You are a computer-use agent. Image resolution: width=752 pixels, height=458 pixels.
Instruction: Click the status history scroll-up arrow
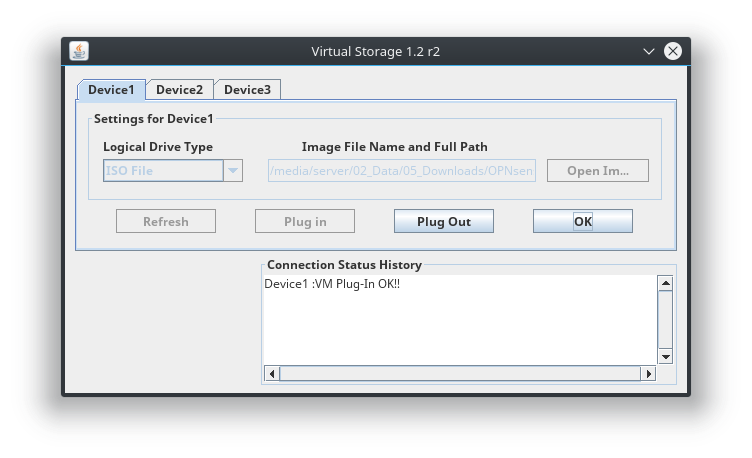pos(665,283)
